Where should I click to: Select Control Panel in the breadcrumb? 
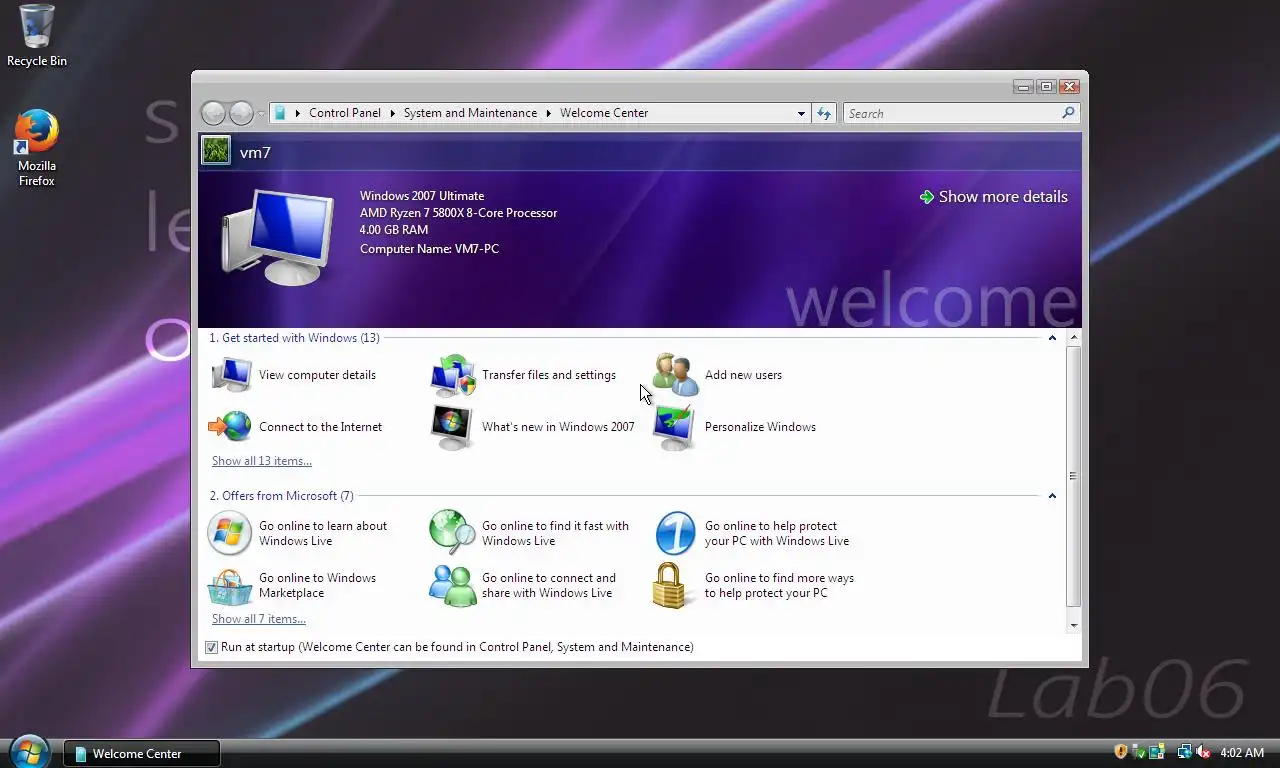click(x=345, y=113)
